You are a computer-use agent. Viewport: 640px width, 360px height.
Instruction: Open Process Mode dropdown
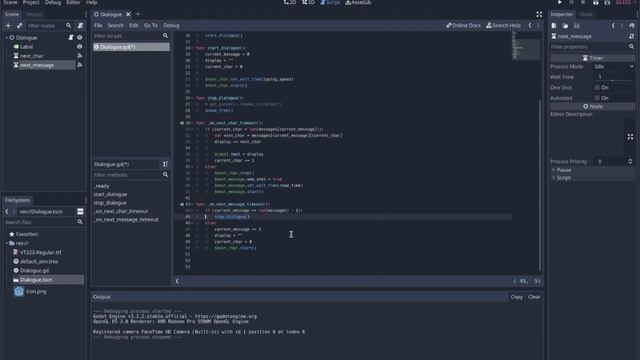click(x=614, y=67)
